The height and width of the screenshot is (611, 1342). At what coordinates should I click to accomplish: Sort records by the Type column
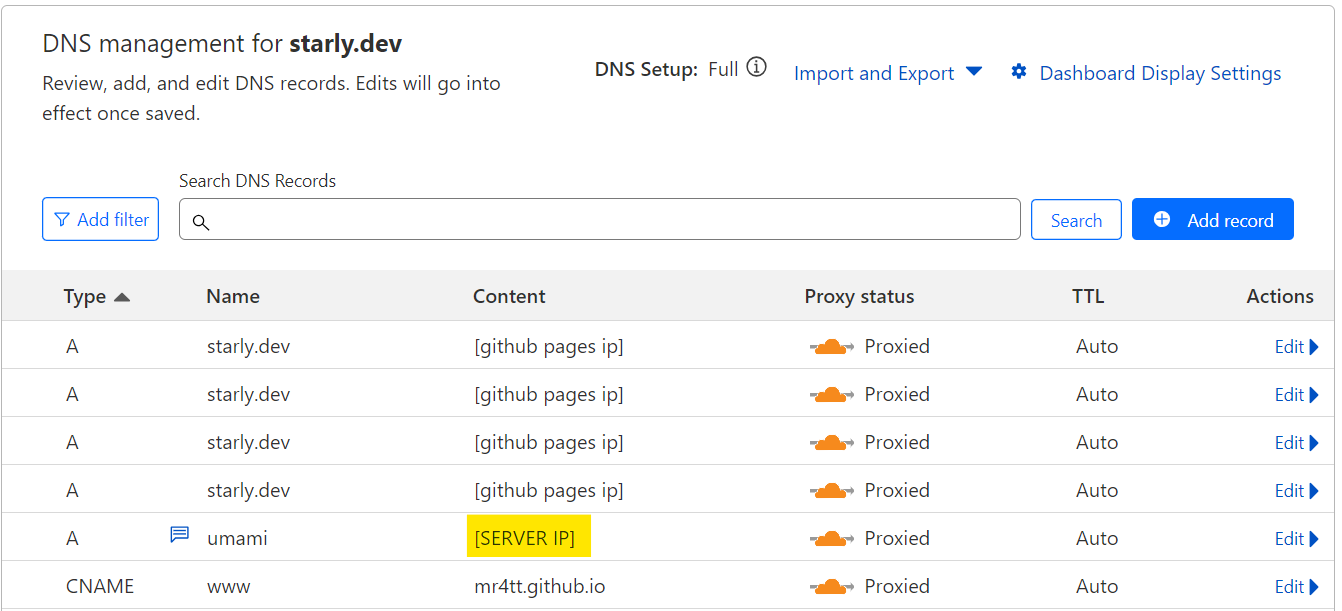(96, 296)
